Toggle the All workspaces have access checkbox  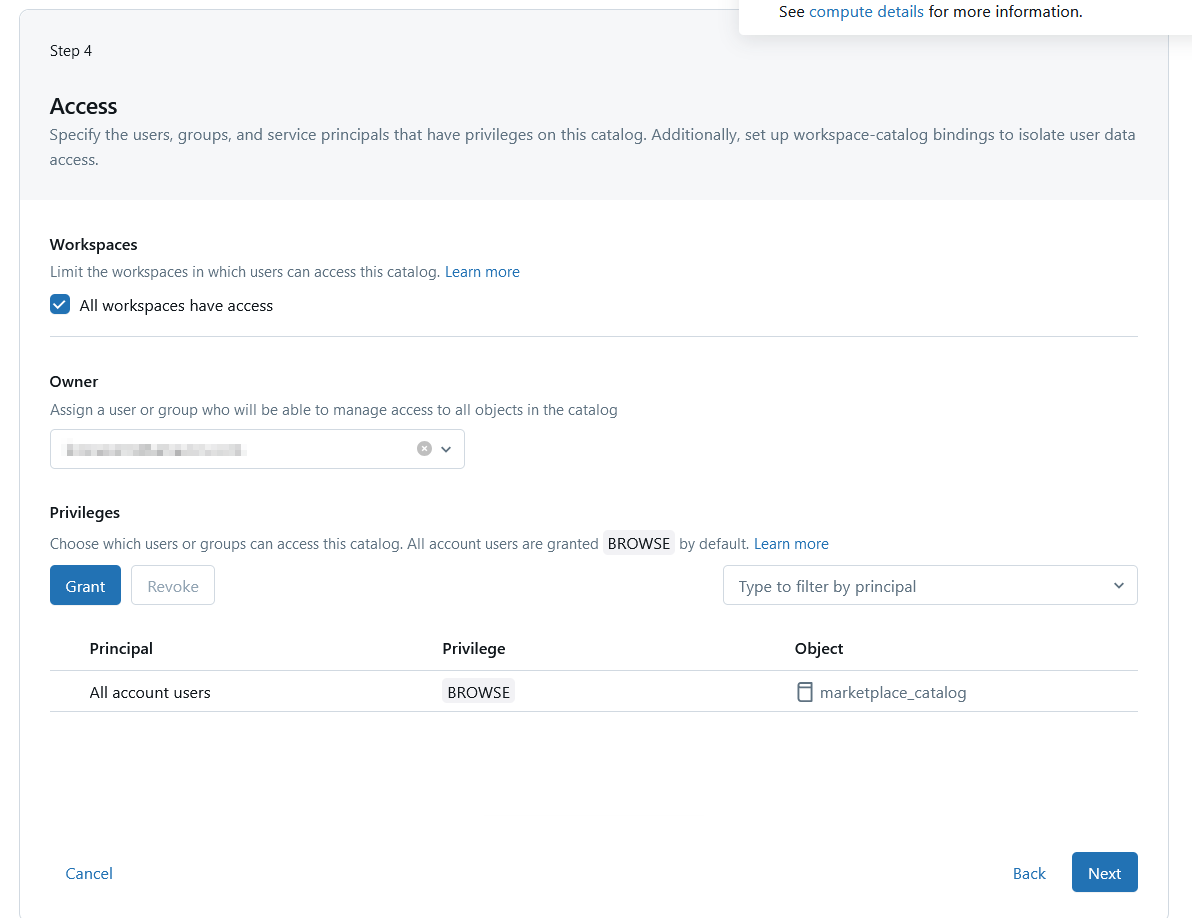[60, 305]
